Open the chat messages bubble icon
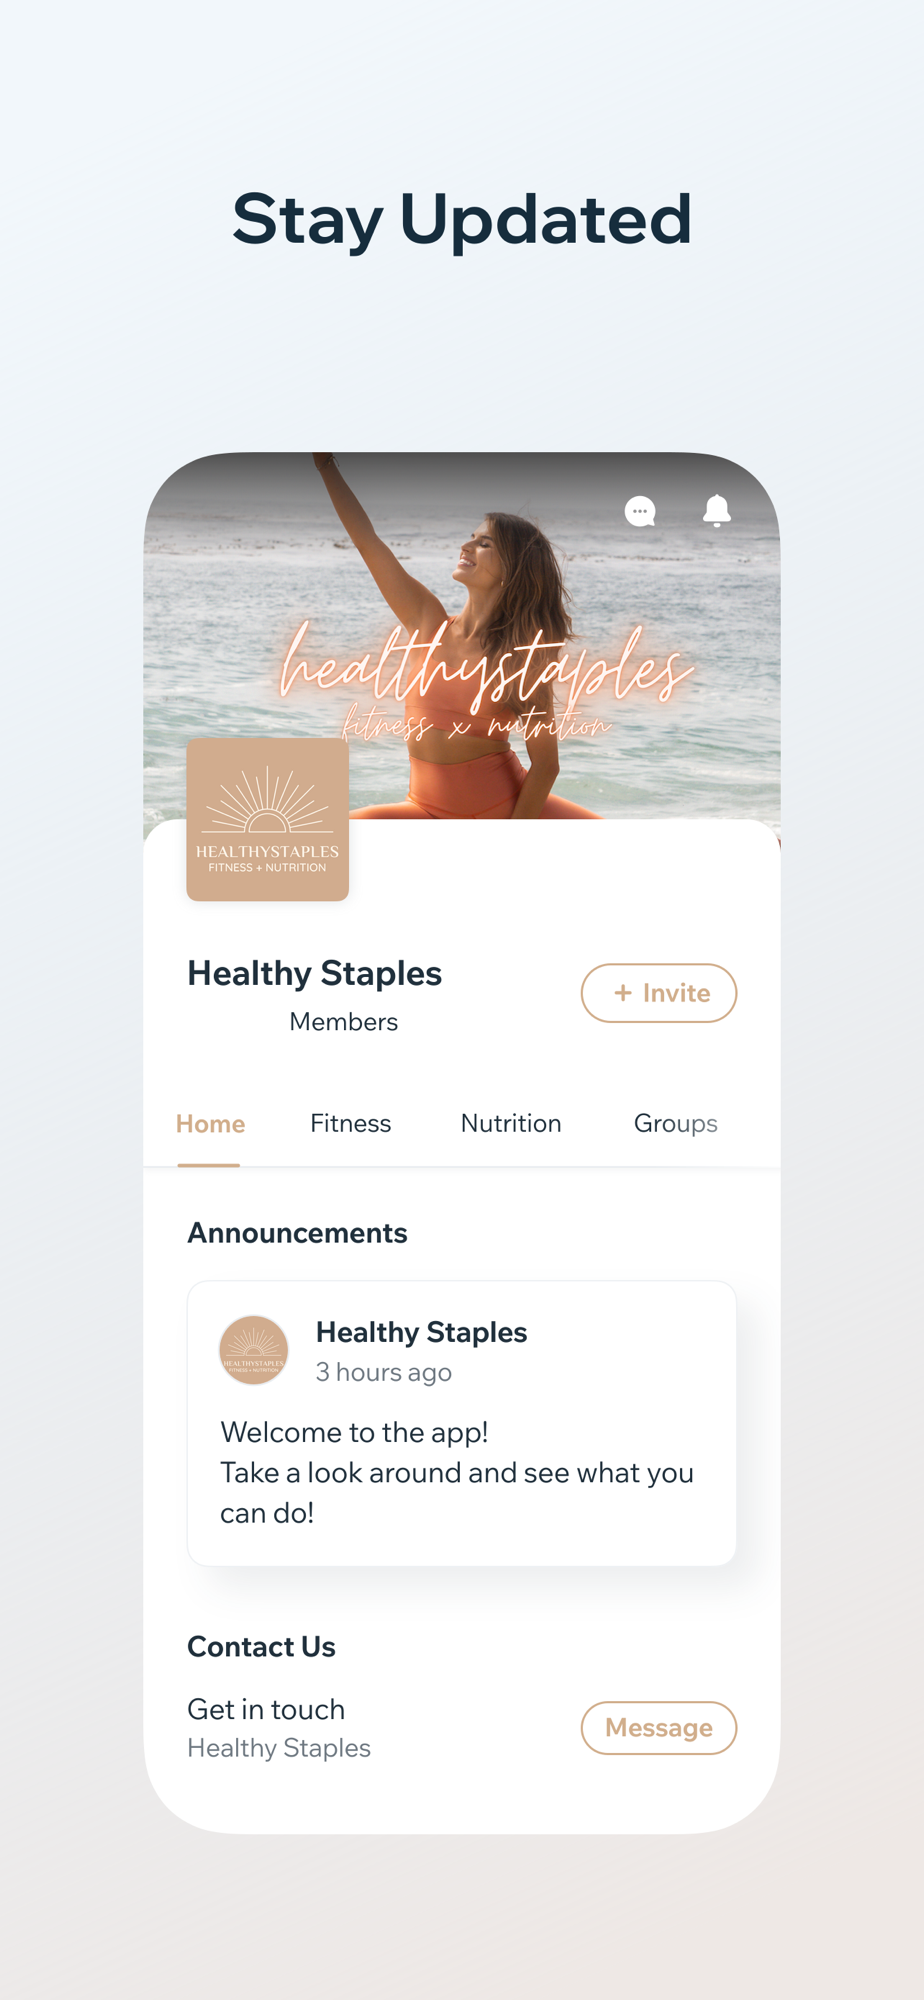 (640, 511)
